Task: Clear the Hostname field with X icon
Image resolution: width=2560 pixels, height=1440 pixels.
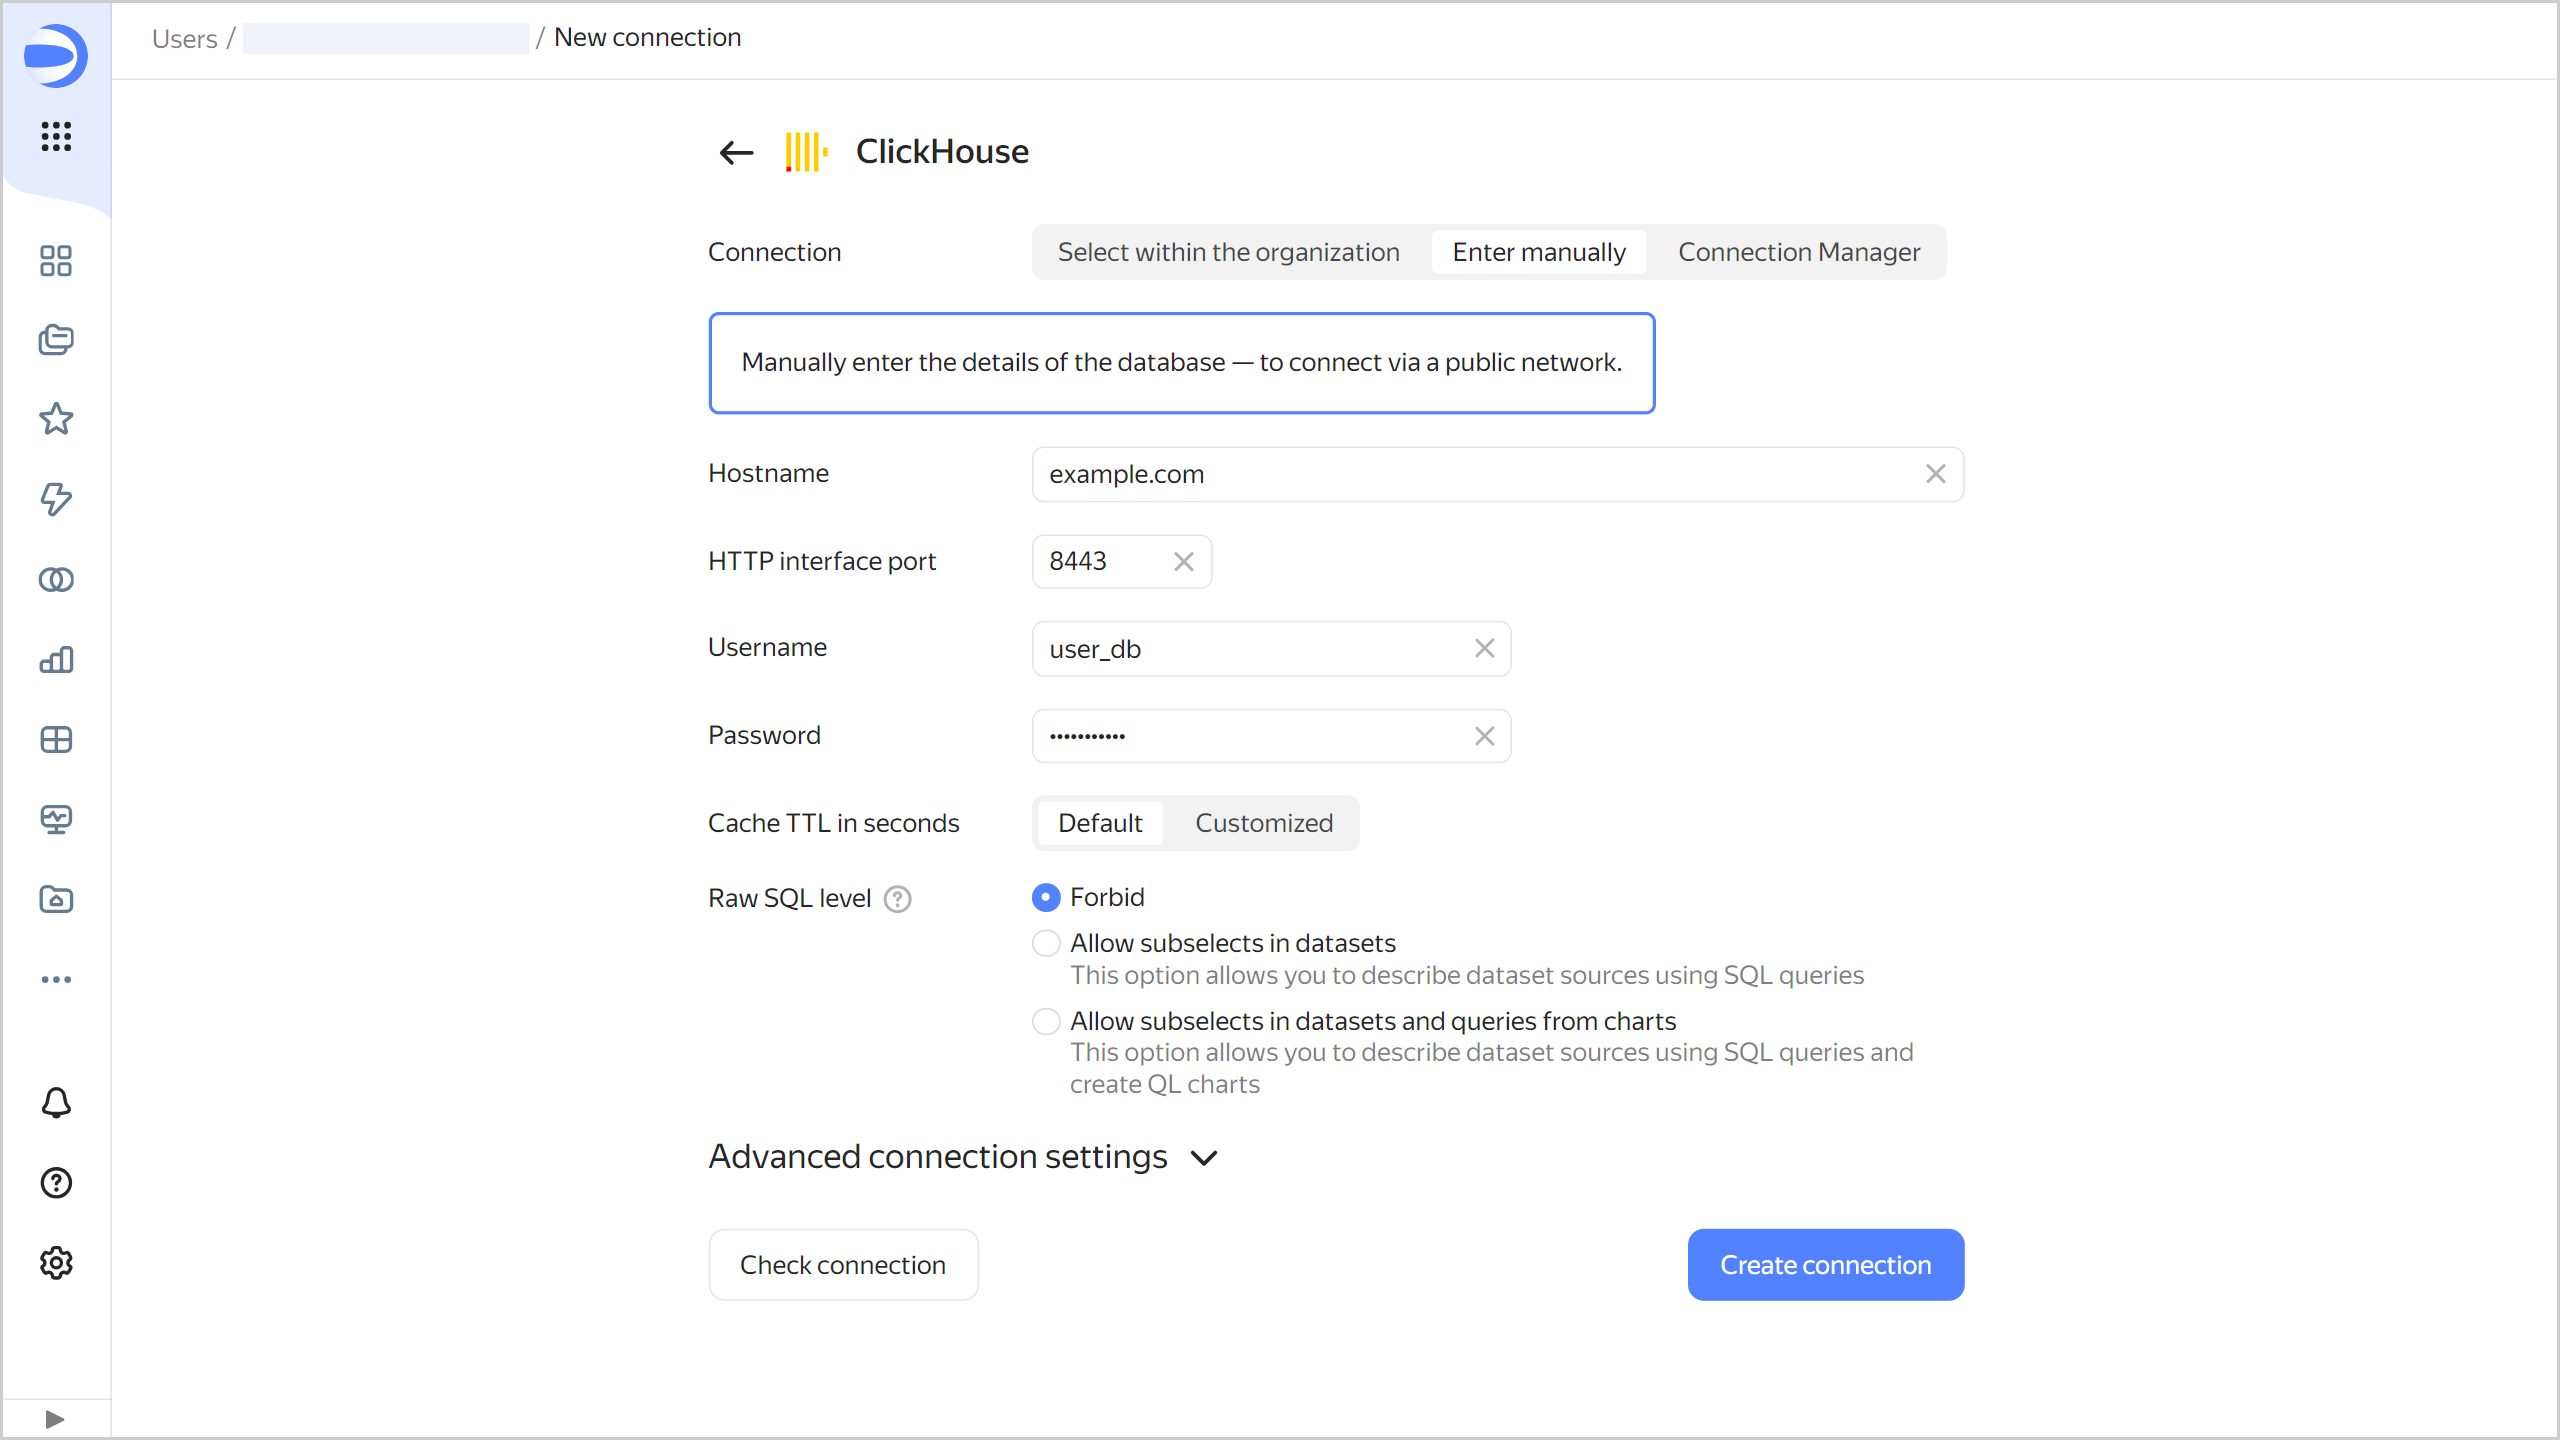Action: point(1935,474)
